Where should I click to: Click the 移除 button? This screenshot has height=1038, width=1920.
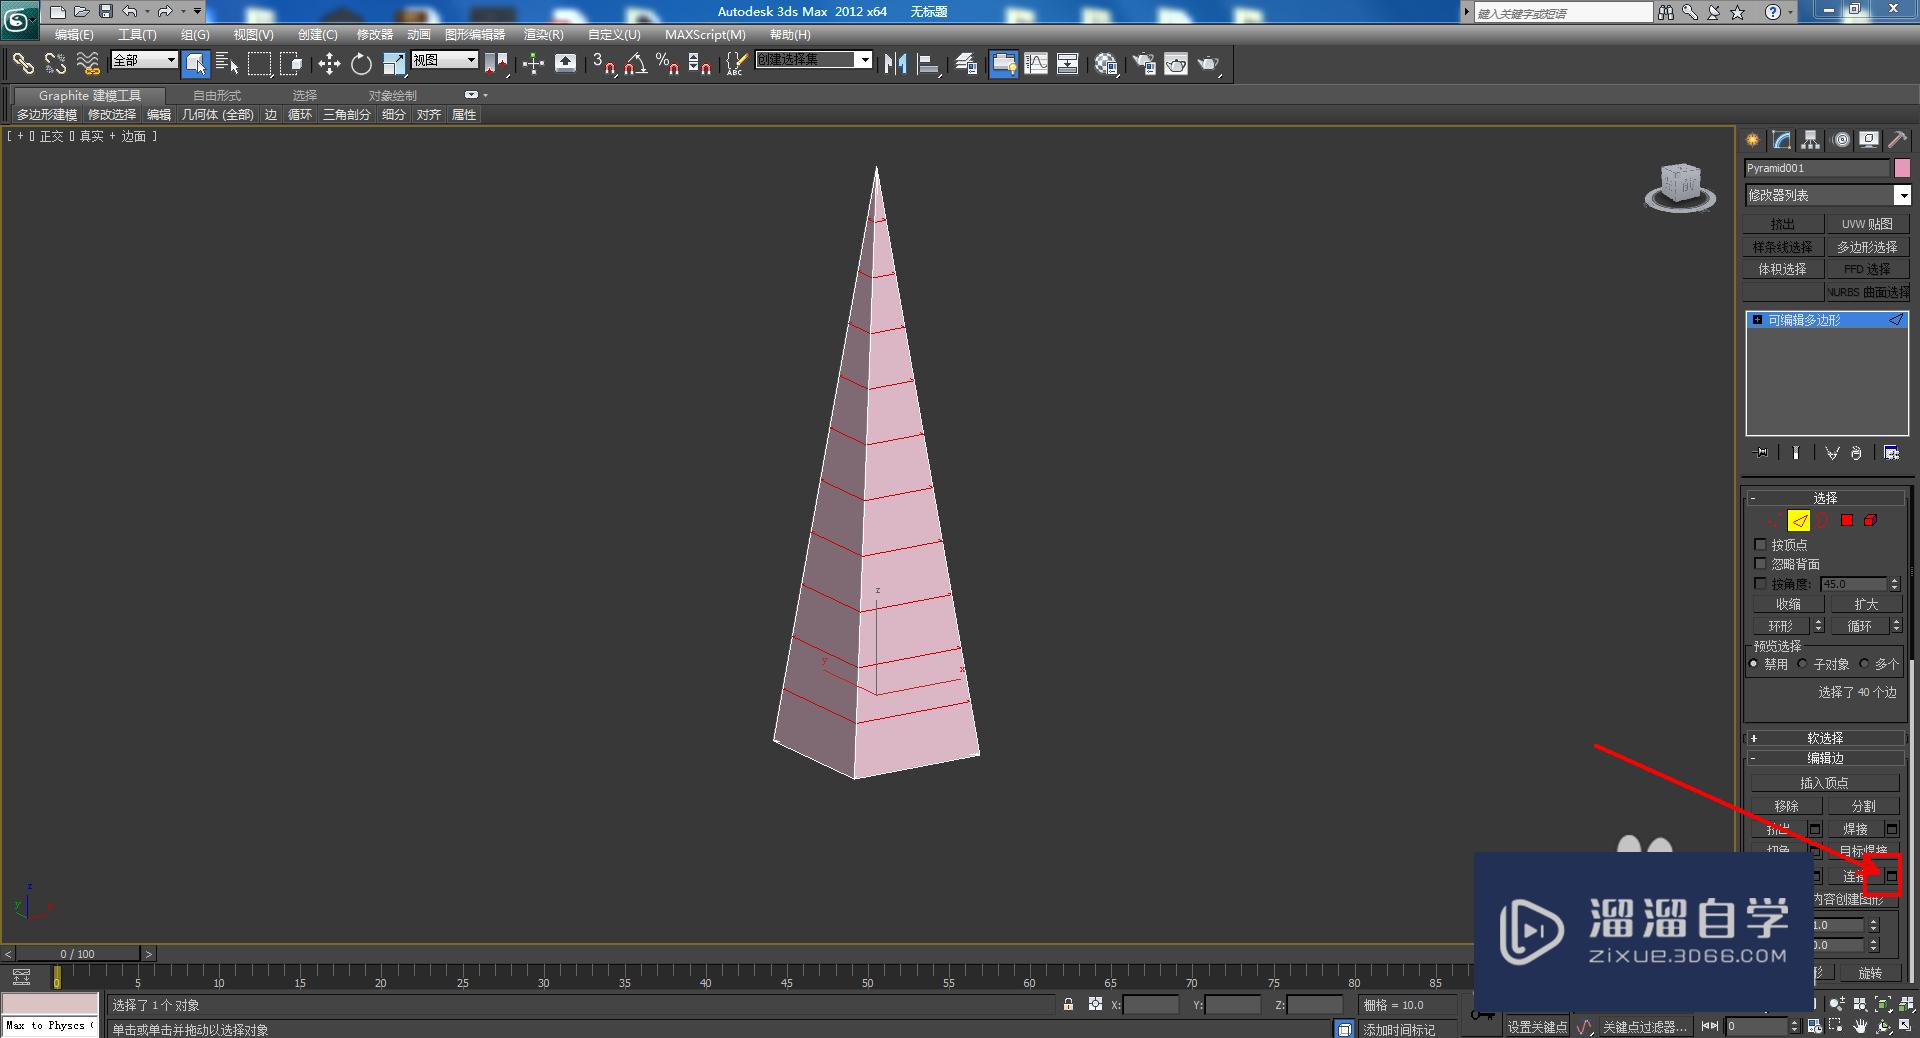1787,806
